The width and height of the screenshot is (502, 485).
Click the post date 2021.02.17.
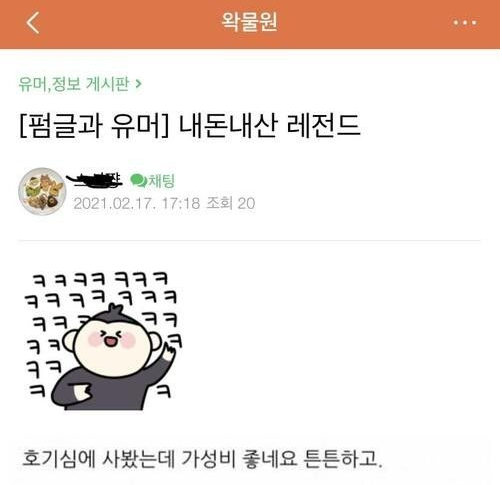click(113, 204)
